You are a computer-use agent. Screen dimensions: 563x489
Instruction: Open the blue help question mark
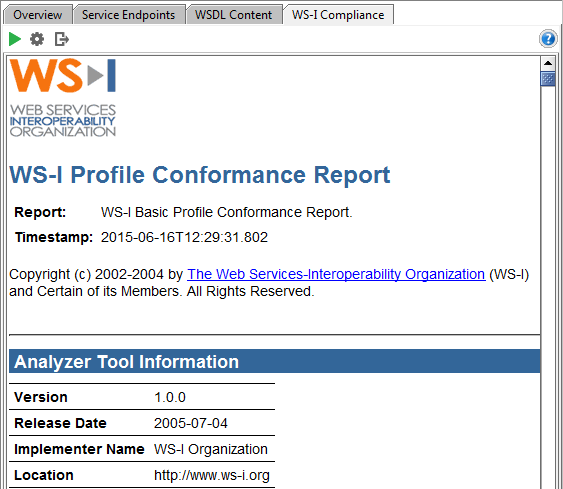click(548, 38)
